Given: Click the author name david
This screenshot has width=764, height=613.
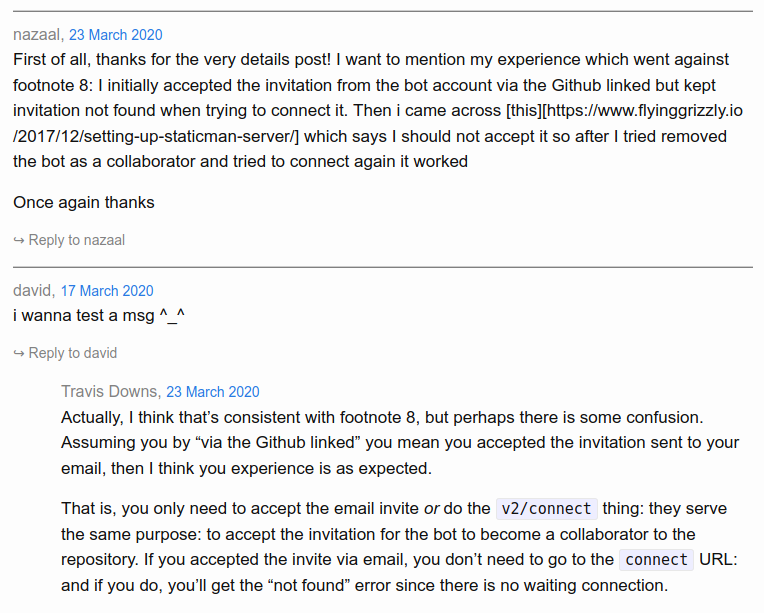Looking at the screenshot, I should point(32,291).
